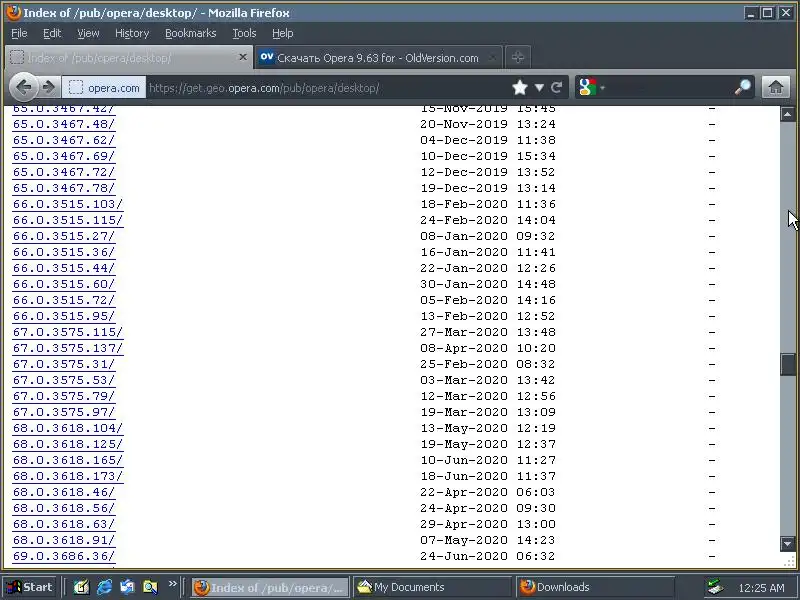The image size is (800, 600).
Task: Close the Index of /pub/opera/desktop/ tab
Action: [x=243, y=57]
